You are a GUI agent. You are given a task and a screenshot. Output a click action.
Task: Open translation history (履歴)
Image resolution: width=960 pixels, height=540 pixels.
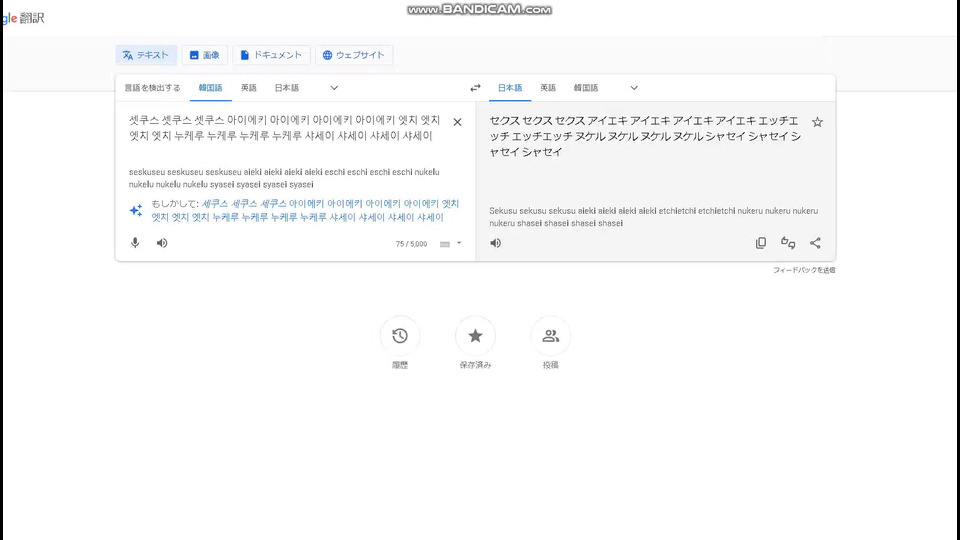(400, 336)
